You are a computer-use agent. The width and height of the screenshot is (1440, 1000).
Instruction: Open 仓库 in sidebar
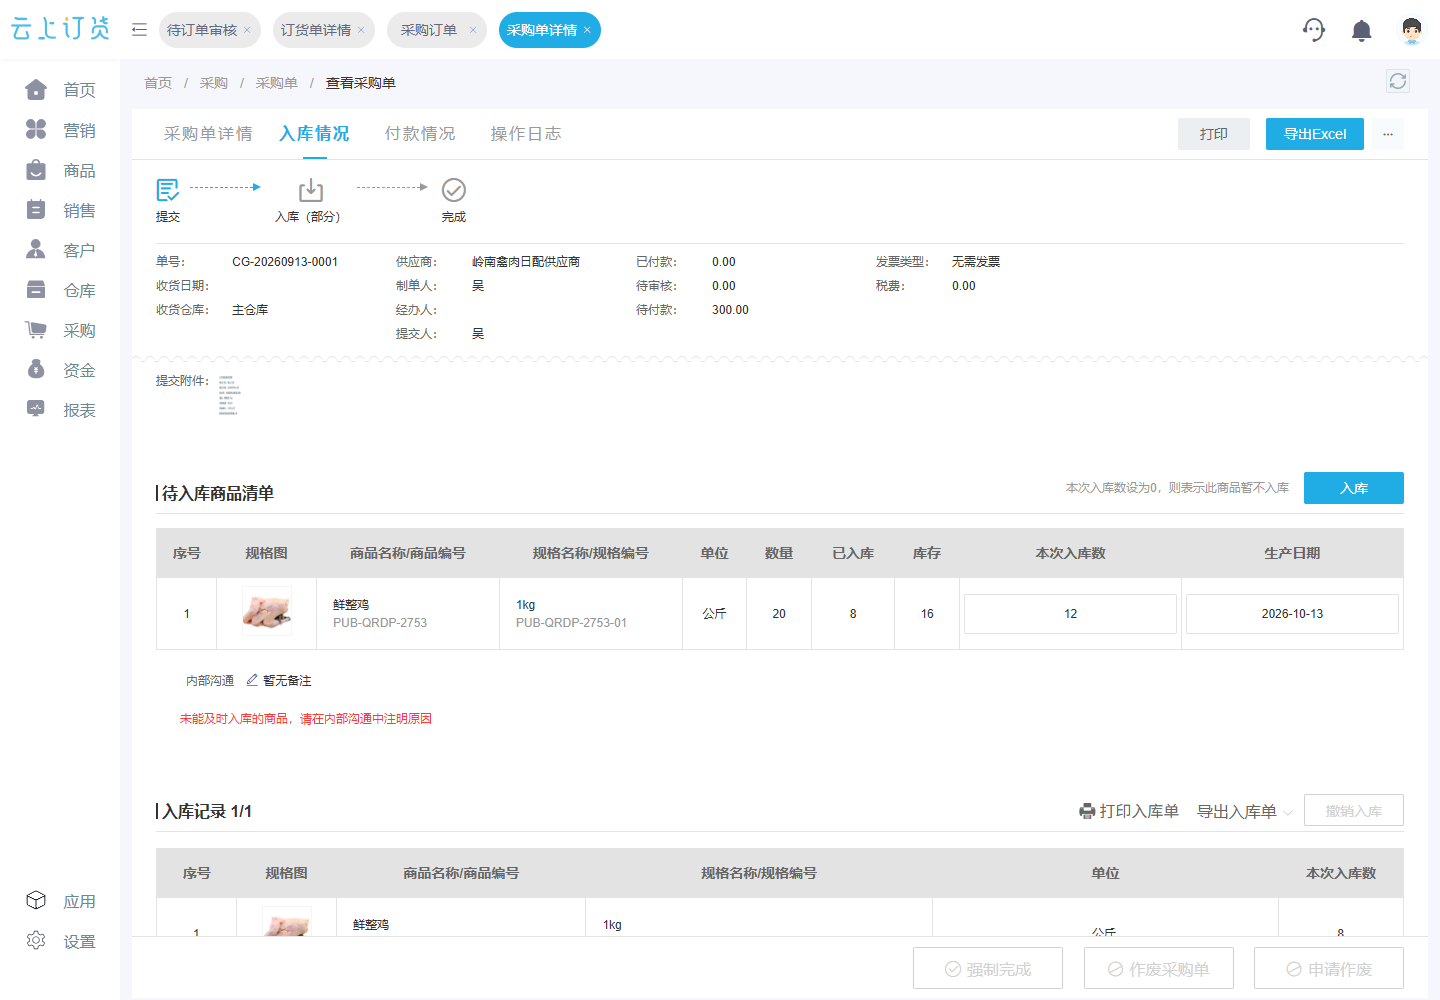point(60,290)
